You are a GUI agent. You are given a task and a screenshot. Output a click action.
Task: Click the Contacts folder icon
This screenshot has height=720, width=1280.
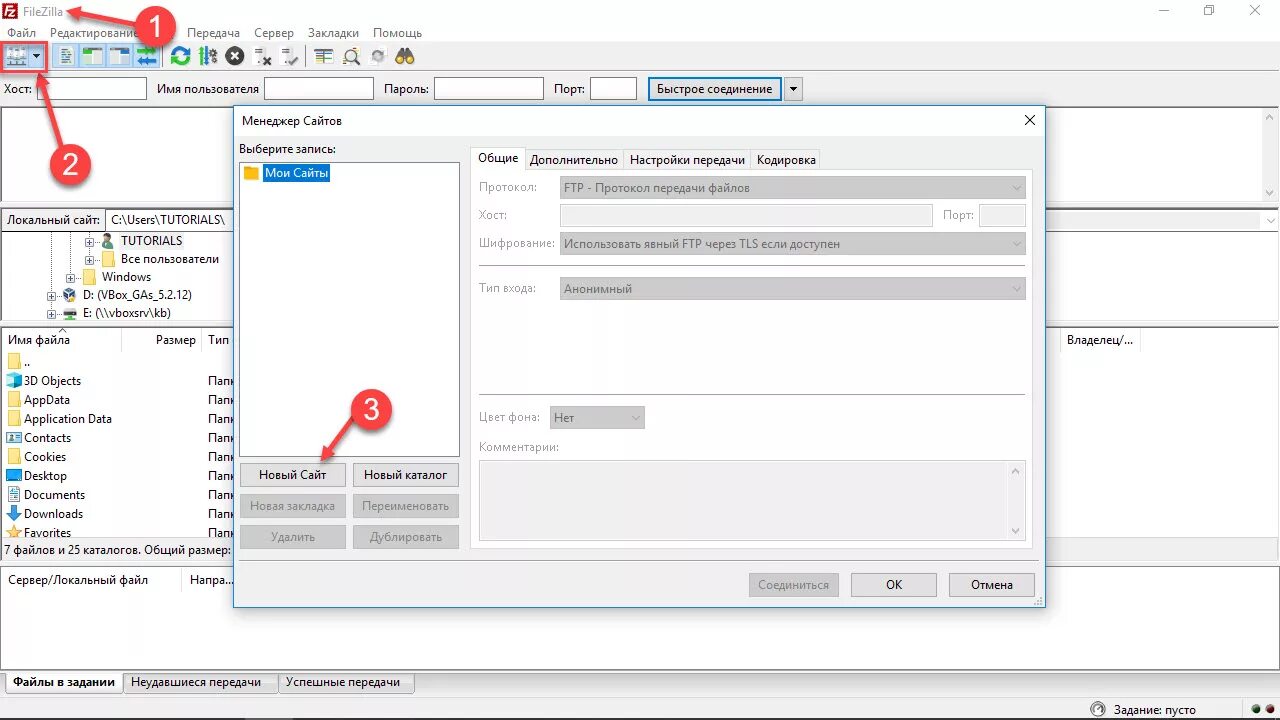(14, 438)
